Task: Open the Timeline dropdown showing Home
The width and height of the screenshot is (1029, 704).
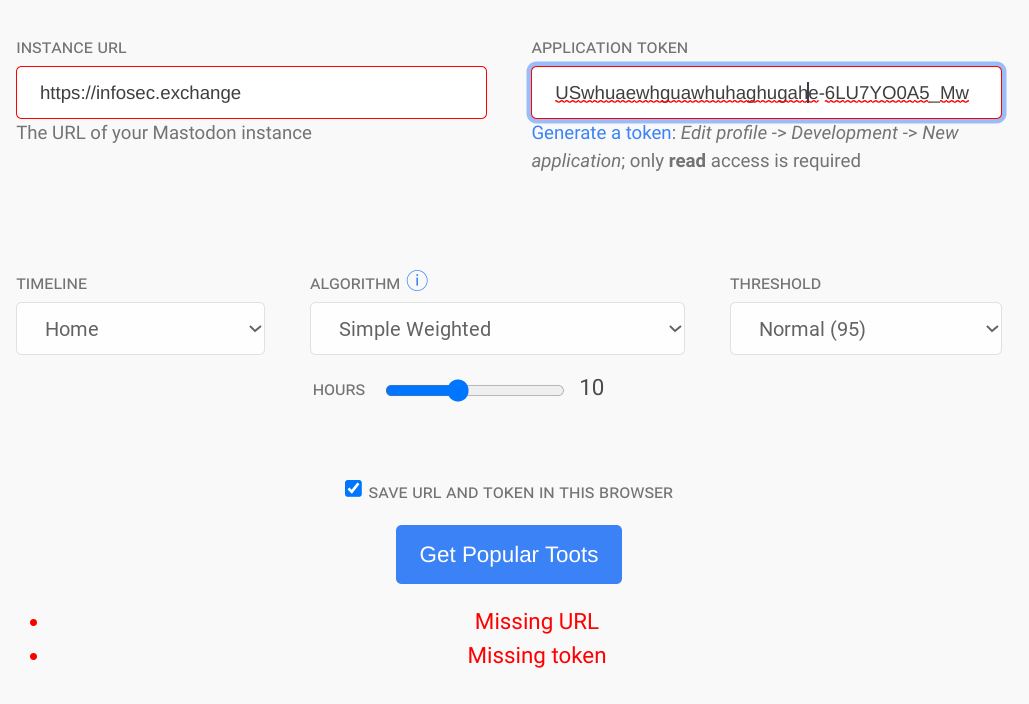Action: coord(140,329)
